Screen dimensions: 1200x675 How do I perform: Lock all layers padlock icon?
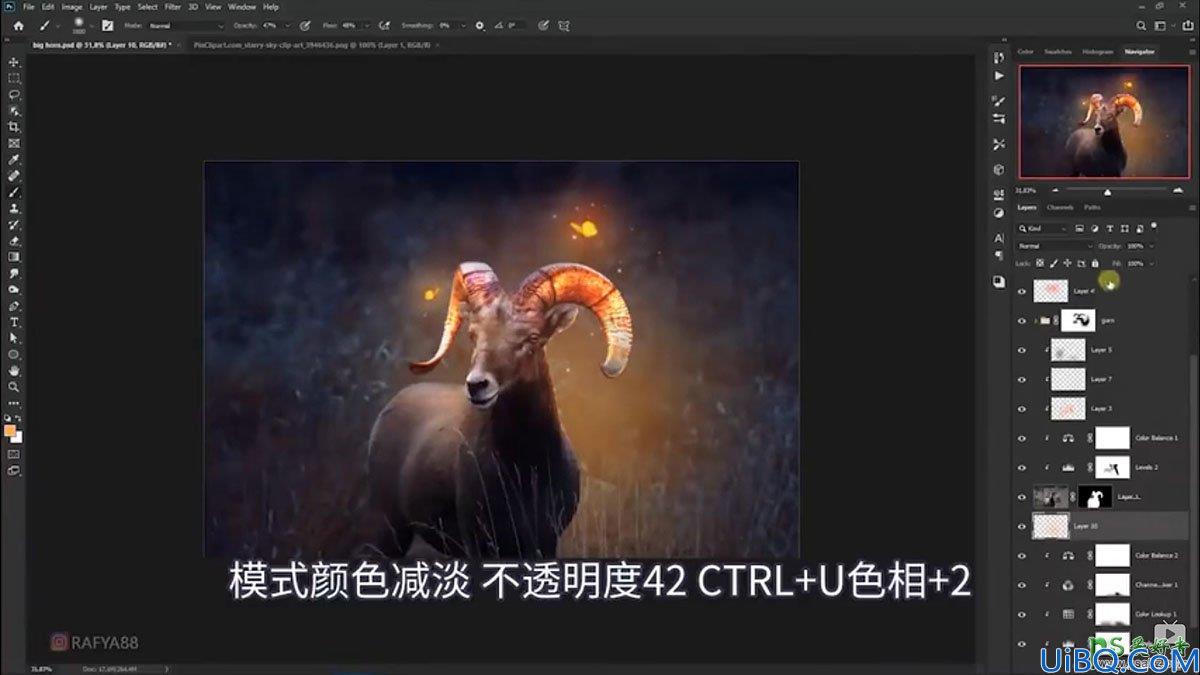[x=1095, y=263]
